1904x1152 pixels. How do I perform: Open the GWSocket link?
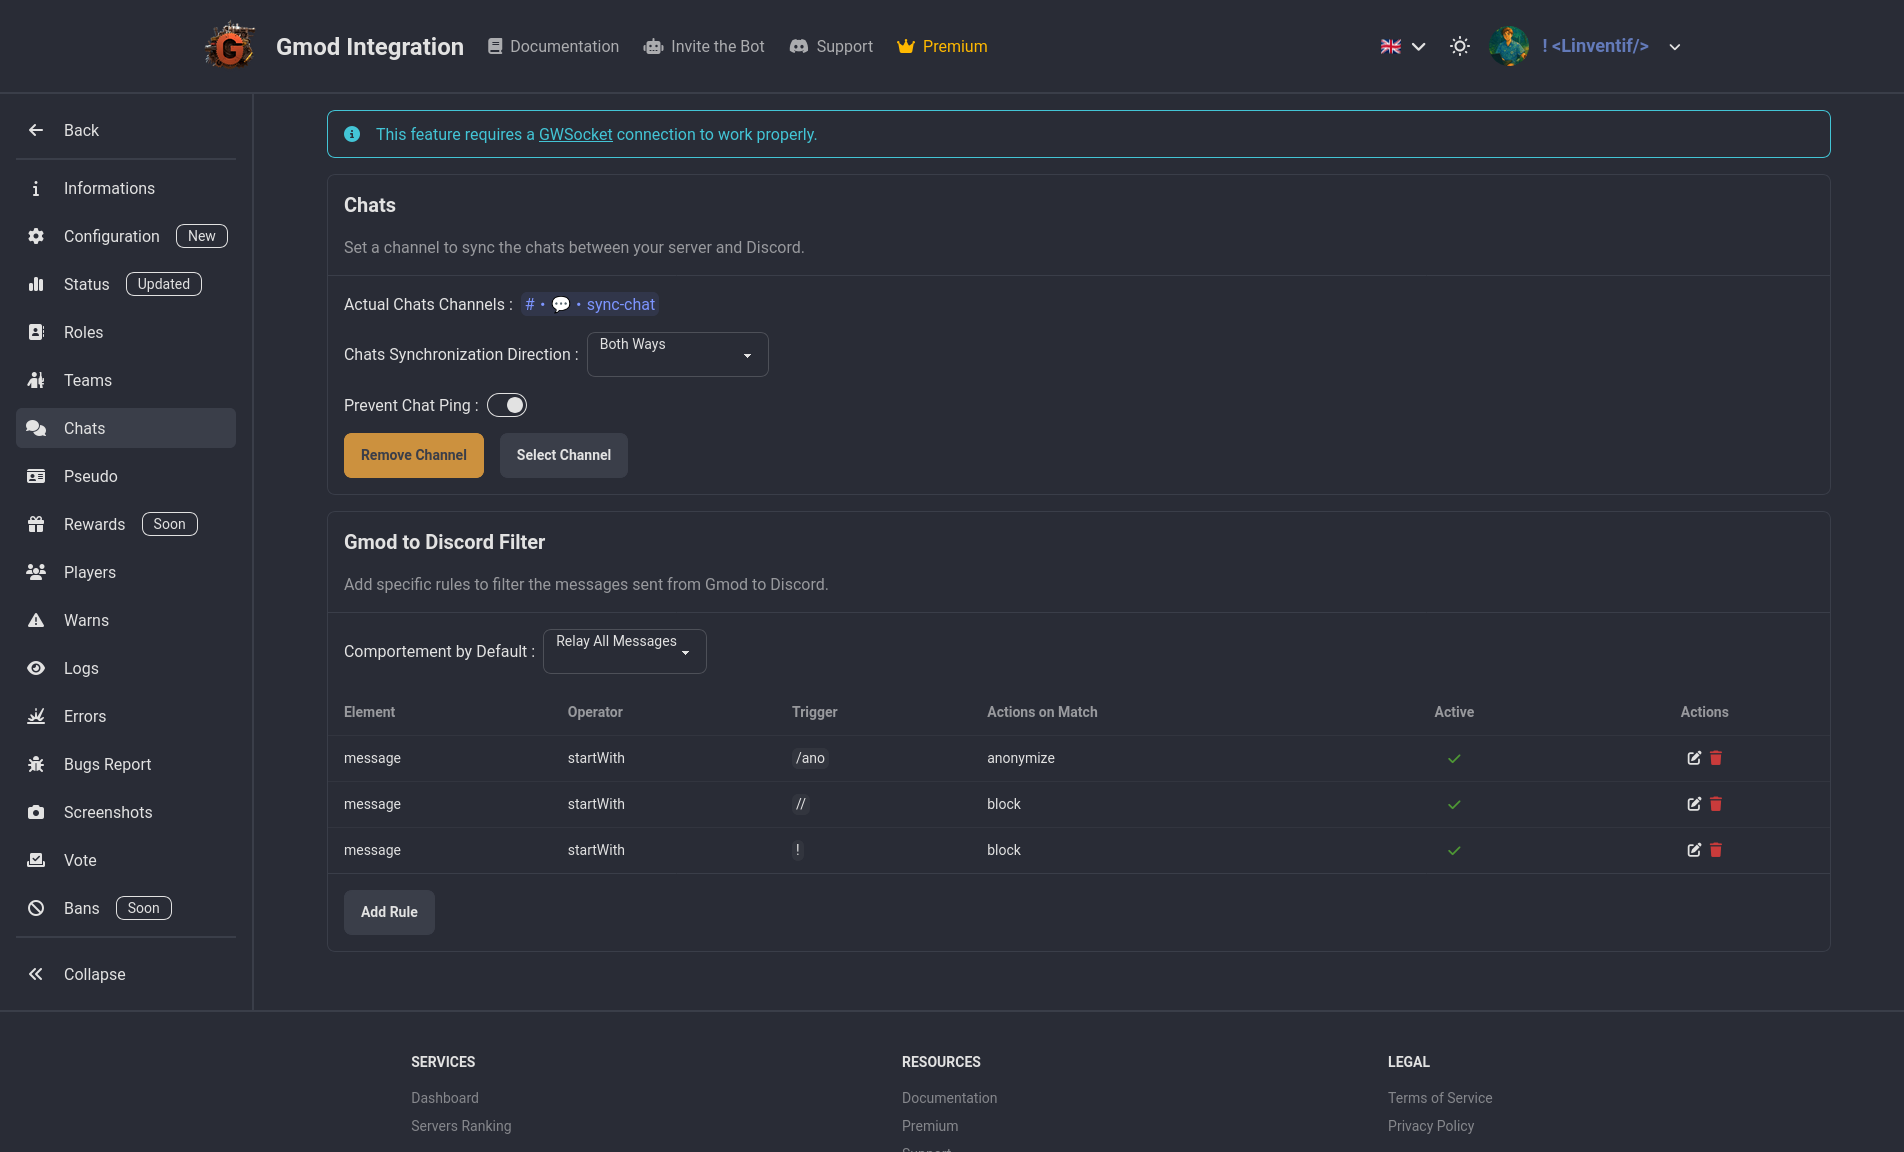(575, 134)
